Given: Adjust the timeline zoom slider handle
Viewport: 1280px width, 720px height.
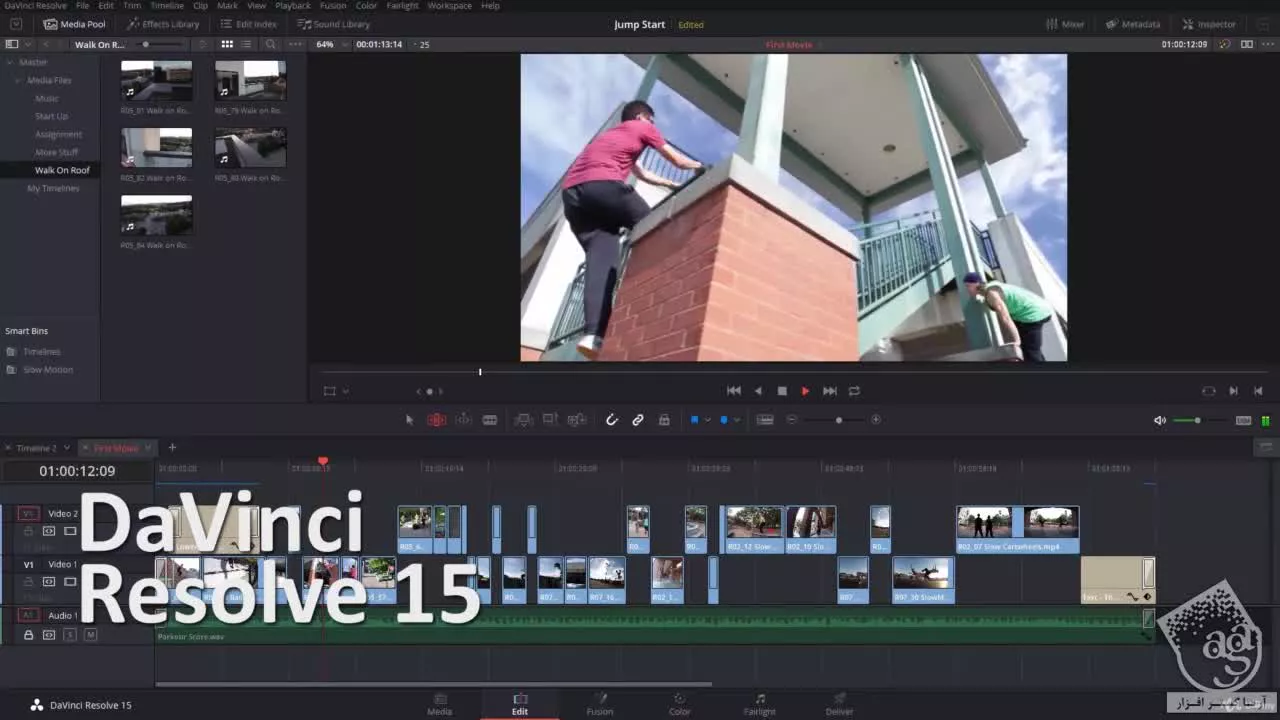Looking at the screenshot, I should coord(838,420).
